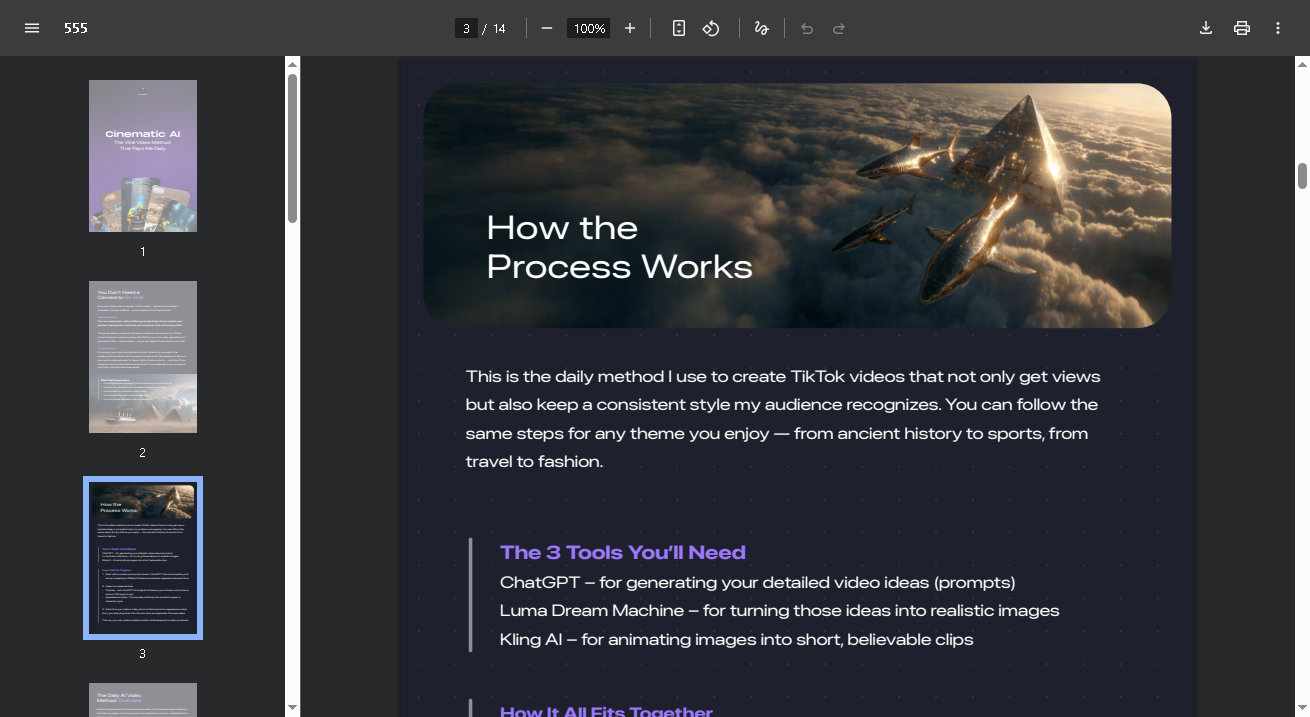Click the zoom out minus button

click(x=547, y=28)
